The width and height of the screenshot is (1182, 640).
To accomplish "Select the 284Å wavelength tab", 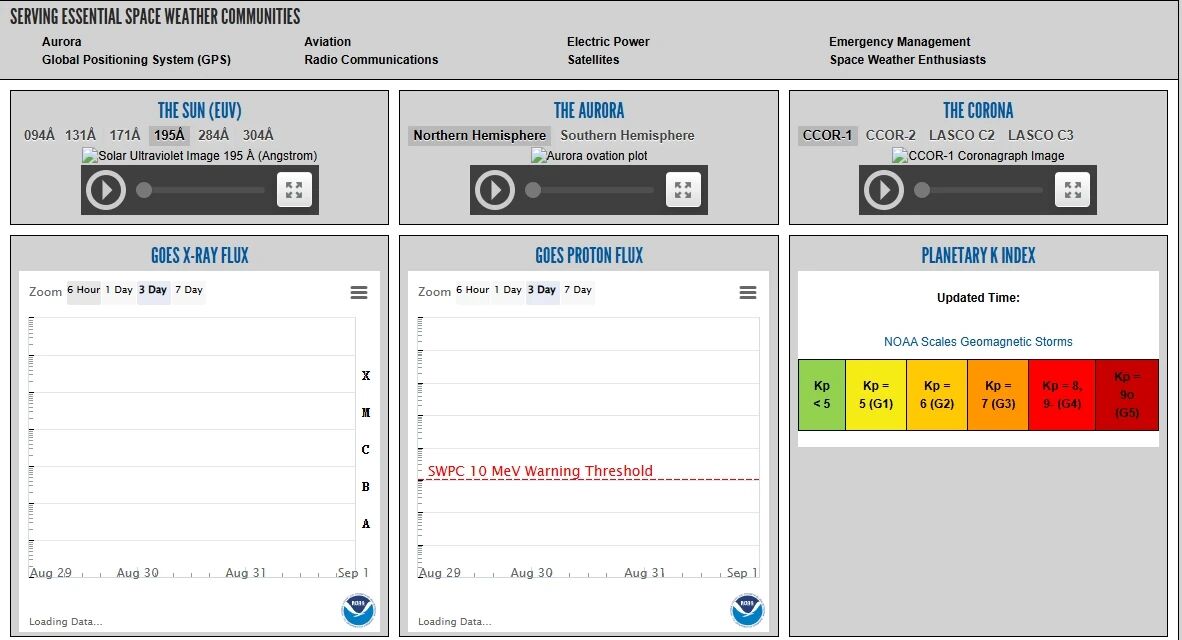I will click(x=213, y=135).
